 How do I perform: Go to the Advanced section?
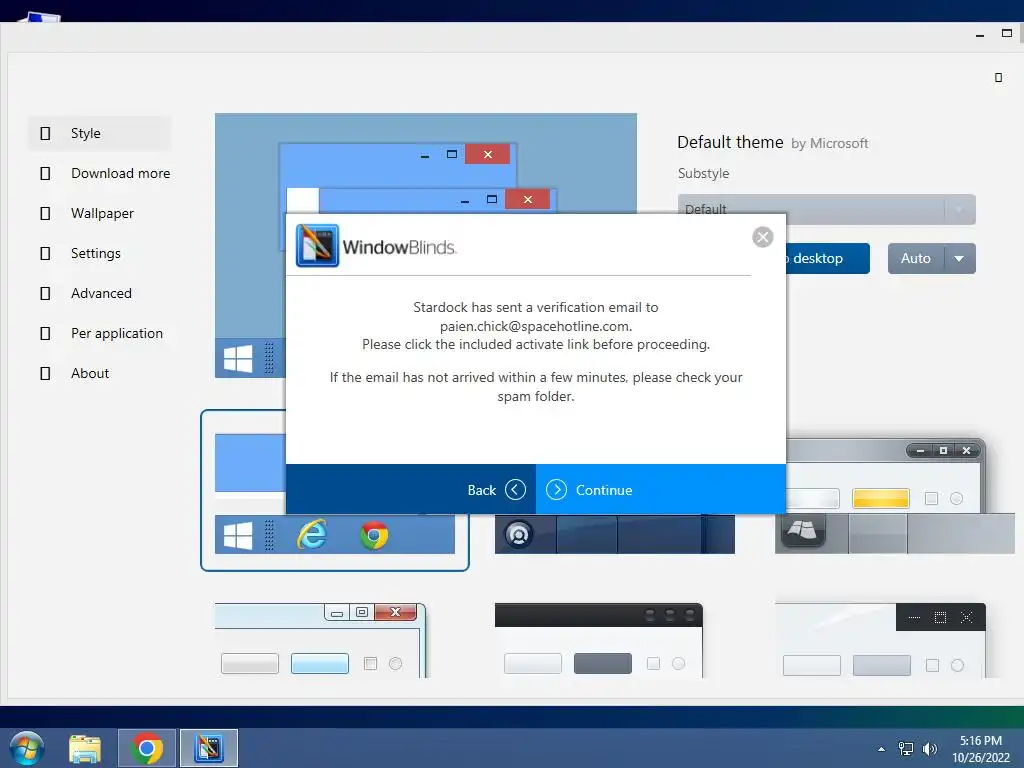click(x=99, y=293)
